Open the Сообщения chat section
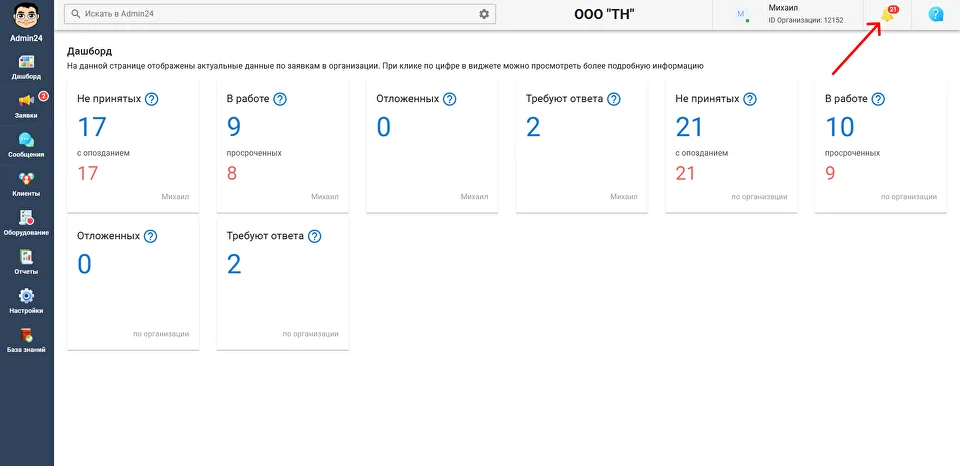This screenshot has height=466, width=960. tap(26, 145)
